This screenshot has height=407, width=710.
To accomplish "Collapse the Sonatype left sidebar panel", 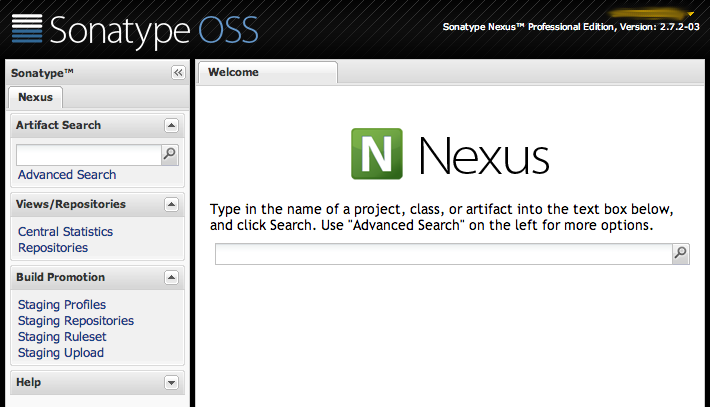I will (178, 73).
